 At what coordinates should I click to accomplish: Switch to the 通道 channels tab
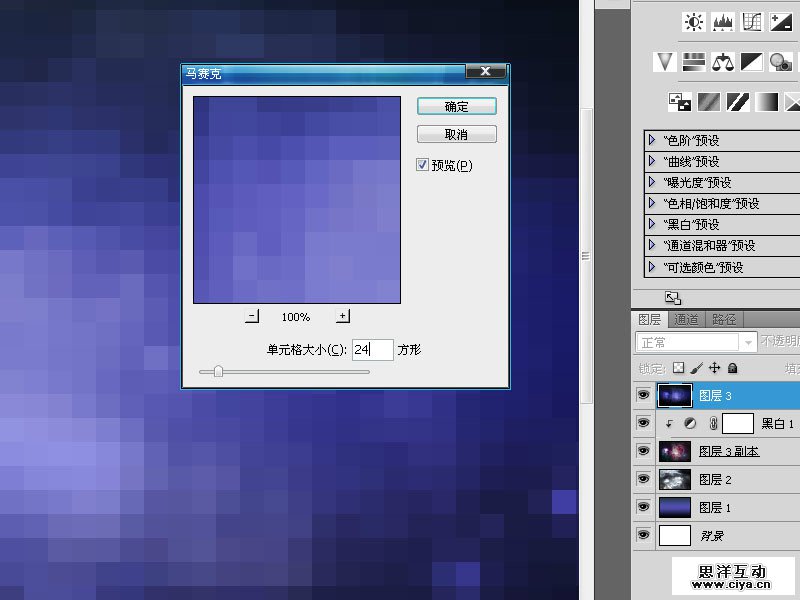[686, 320]
